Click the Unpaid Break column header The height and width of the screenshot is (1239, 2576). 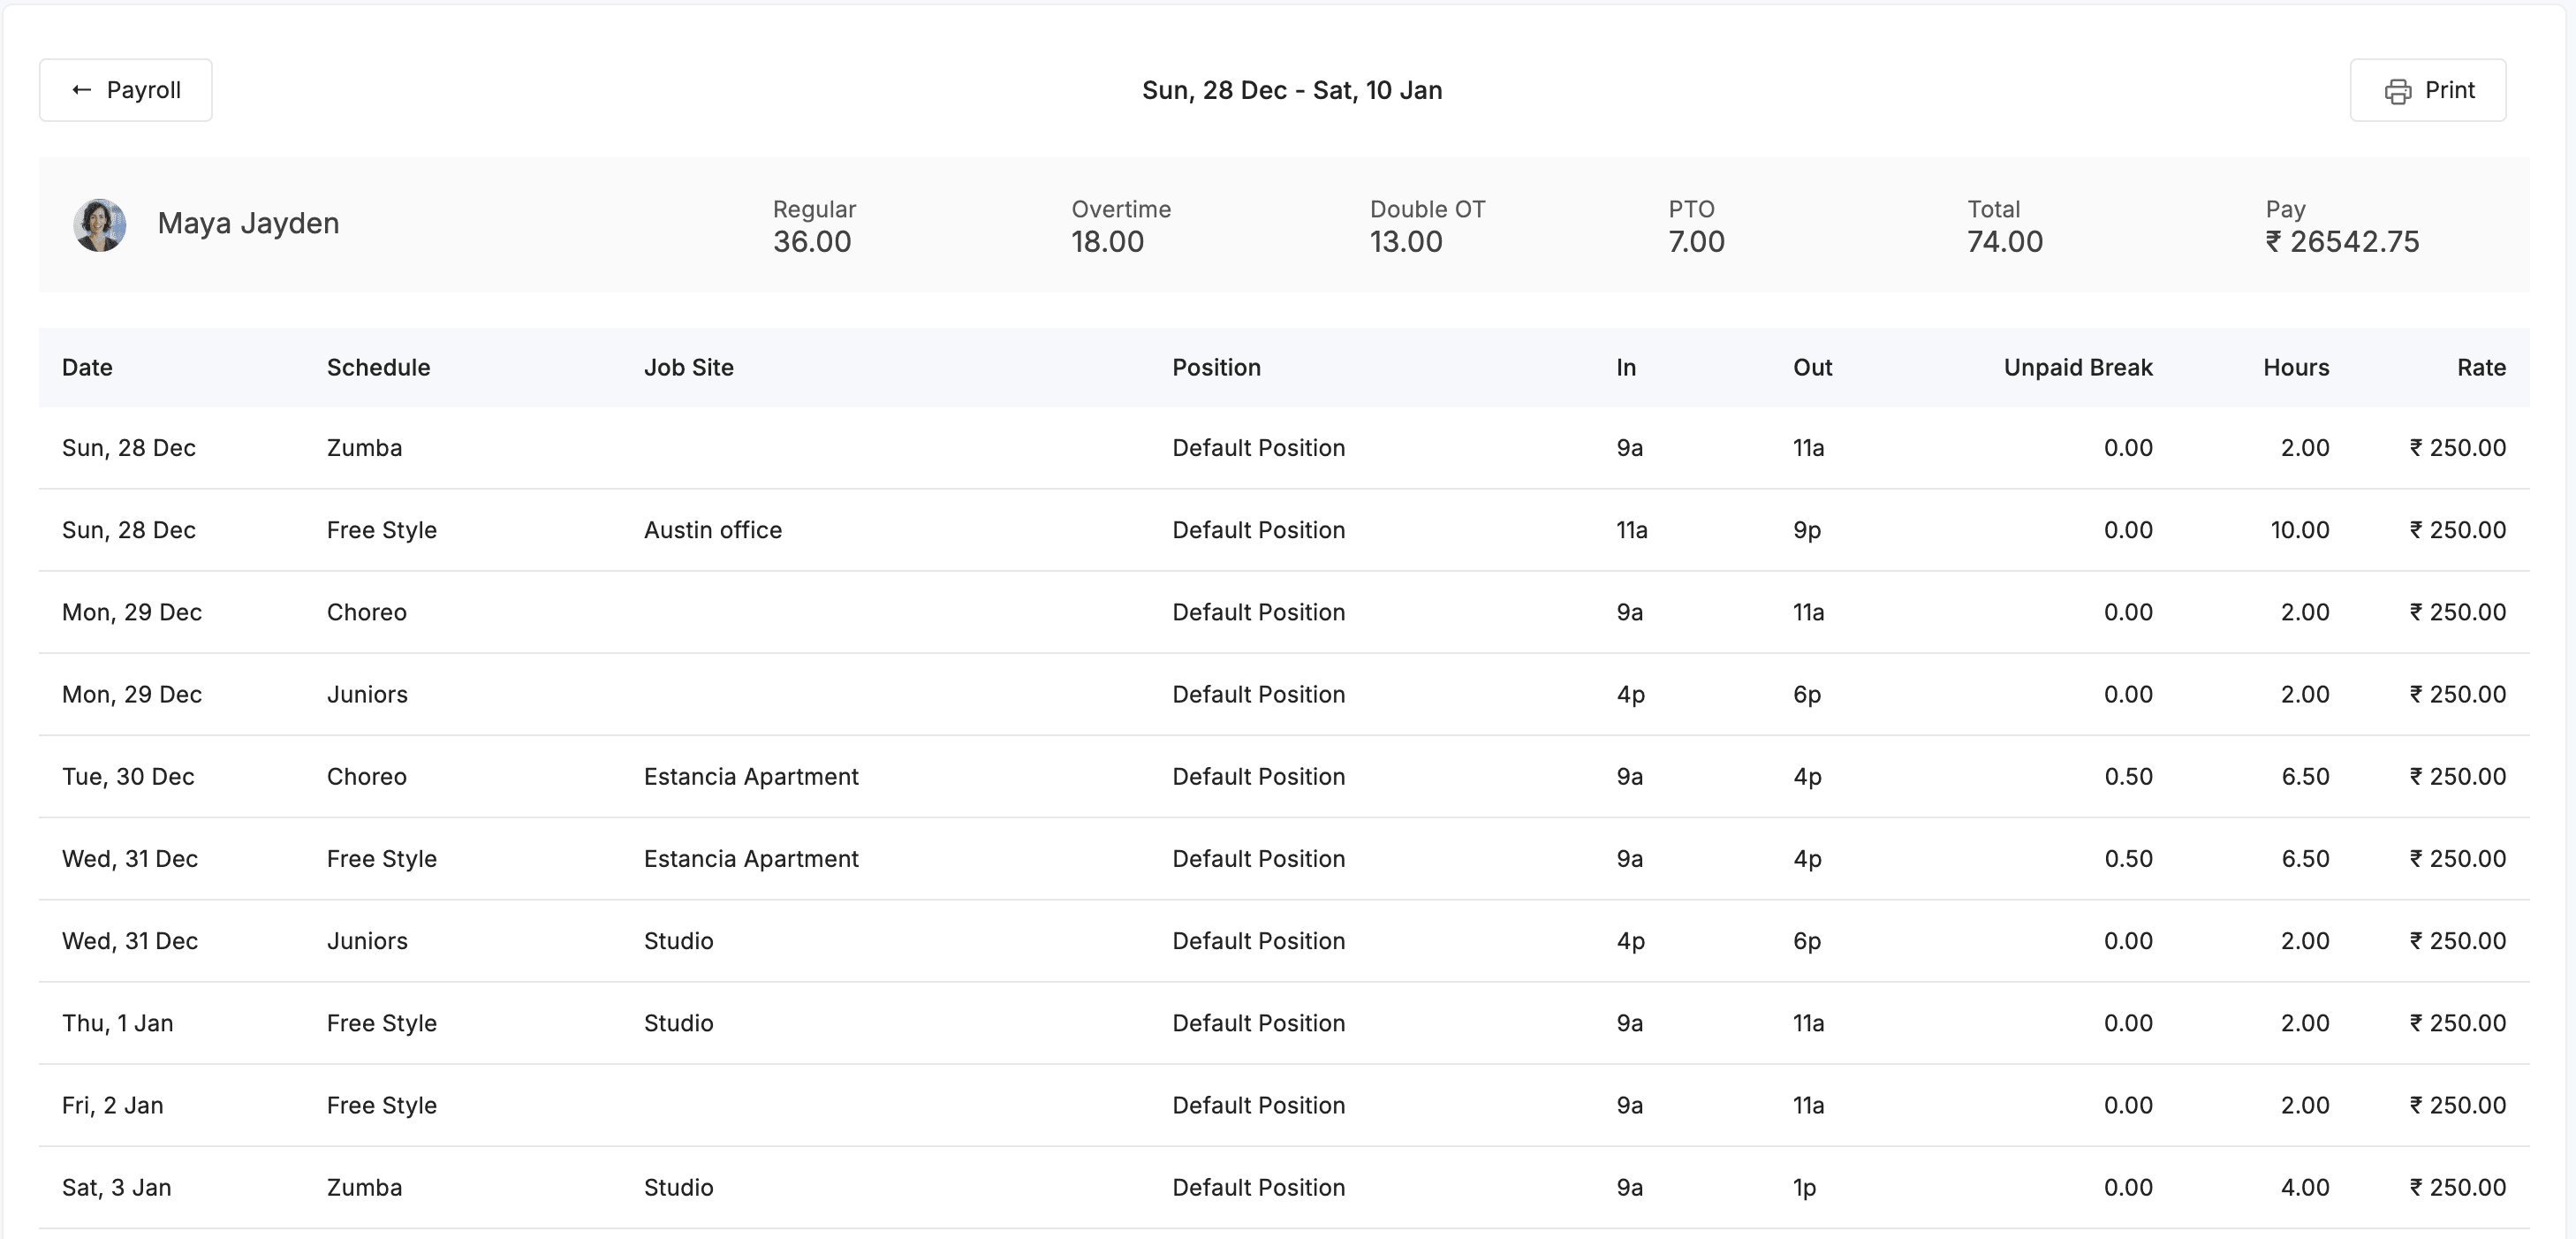(2077, 367)
